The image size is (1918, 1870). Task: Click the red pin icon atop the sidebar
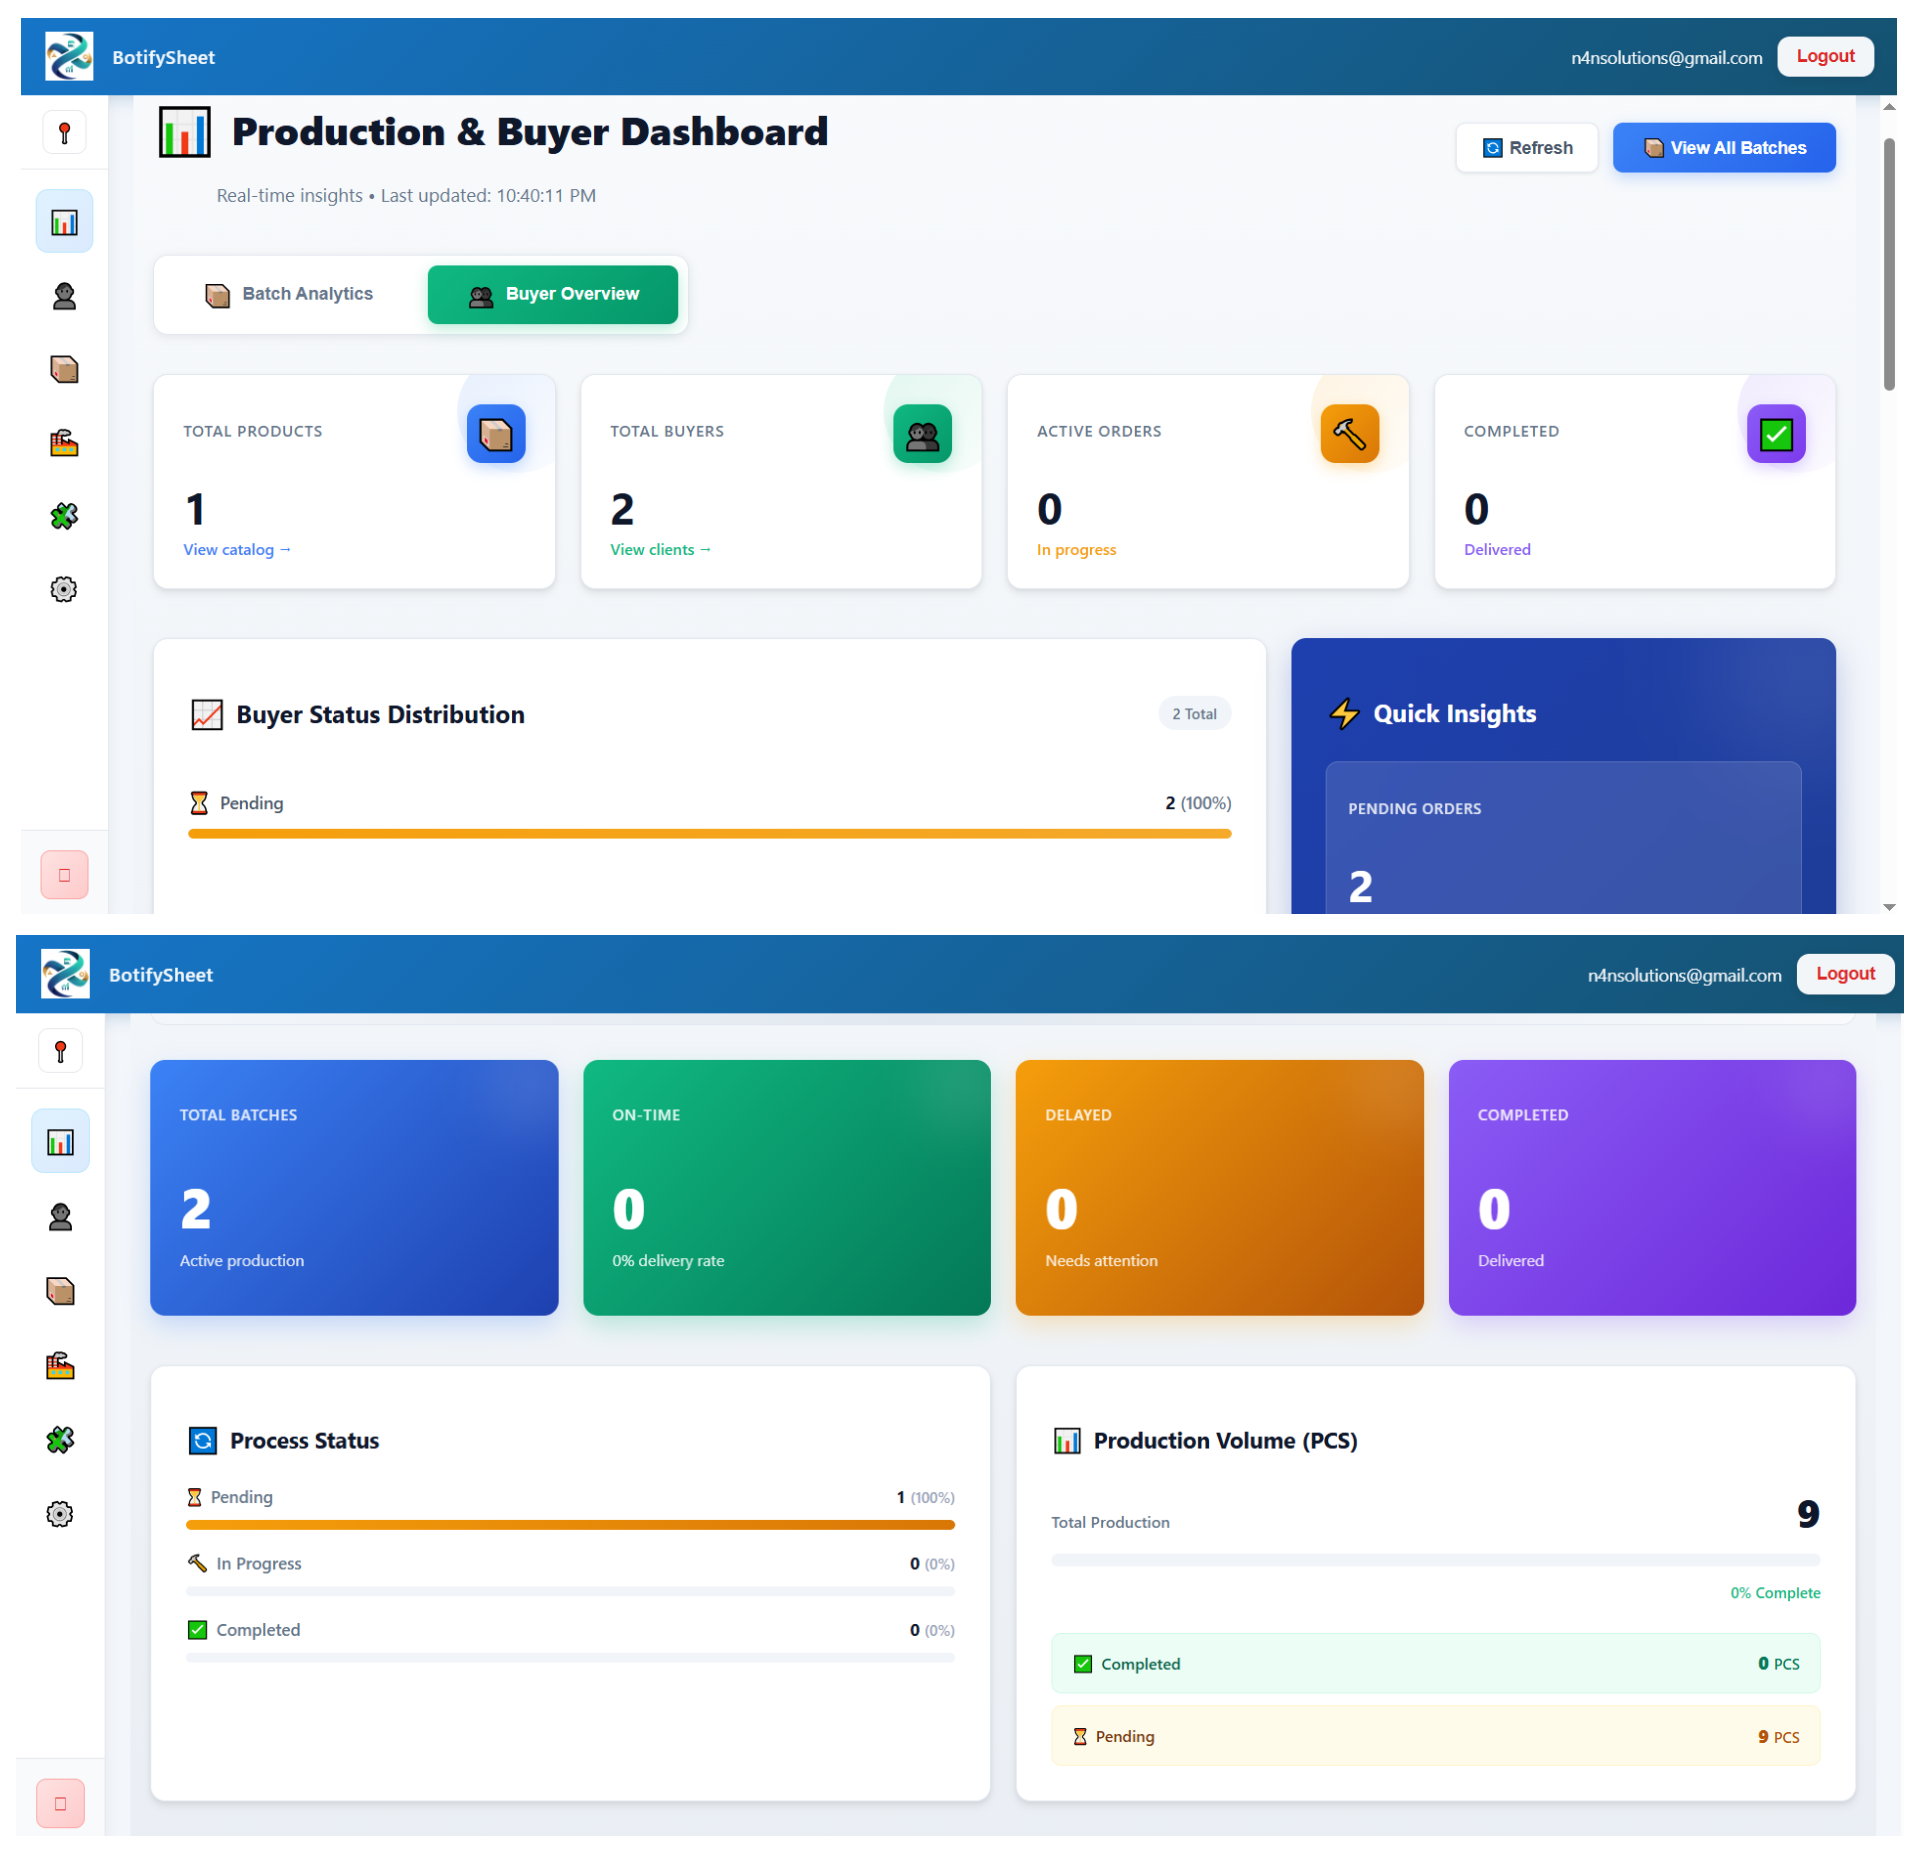point(64,131)
